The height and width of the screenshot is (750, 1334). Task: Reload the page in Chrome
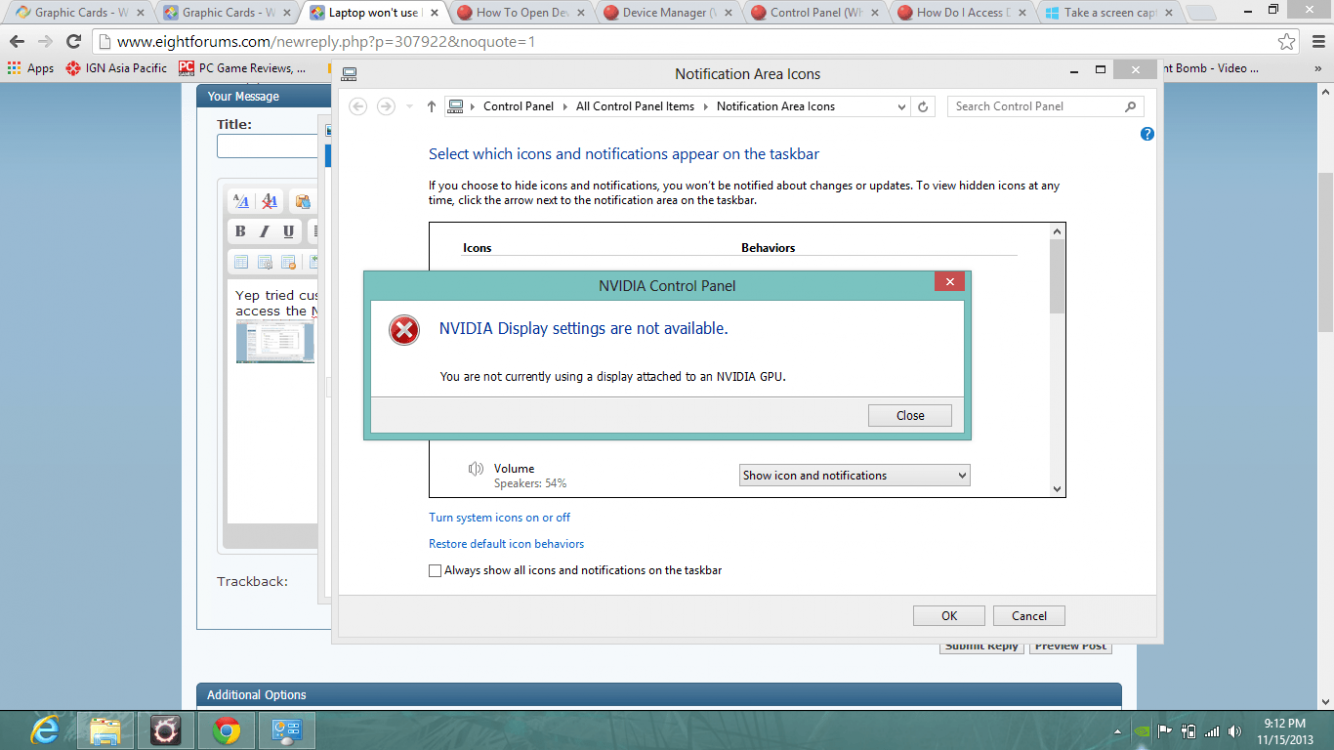pos(73,42)
